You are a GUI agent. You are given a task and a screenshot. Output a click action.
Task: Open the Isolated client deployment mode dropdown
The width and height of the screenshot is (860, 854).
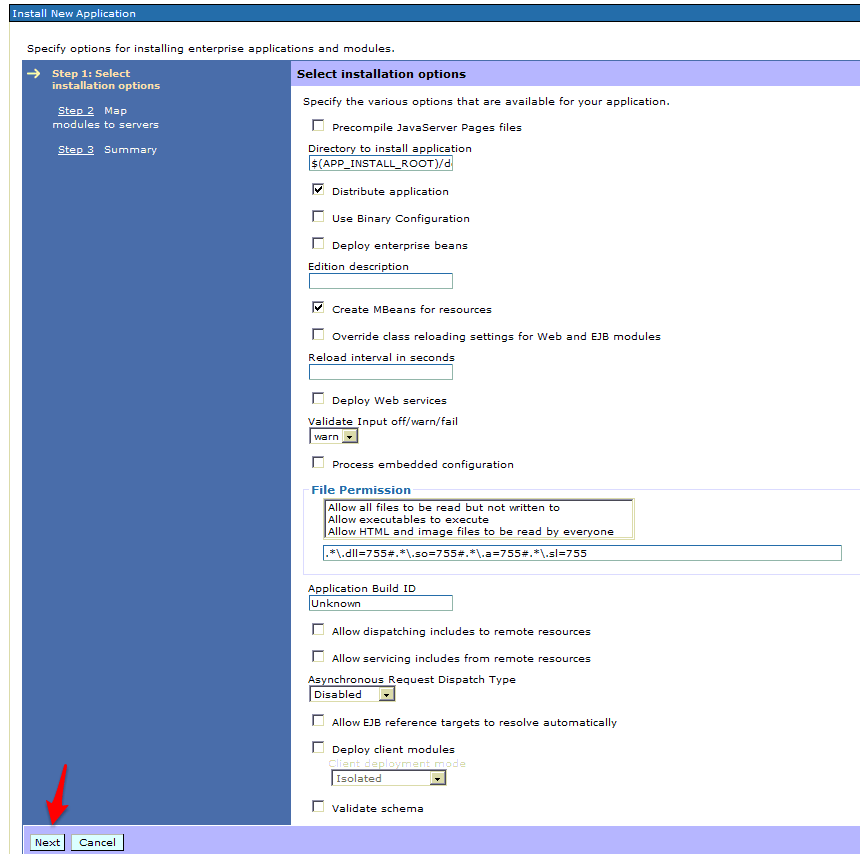(x=389, y=778)
